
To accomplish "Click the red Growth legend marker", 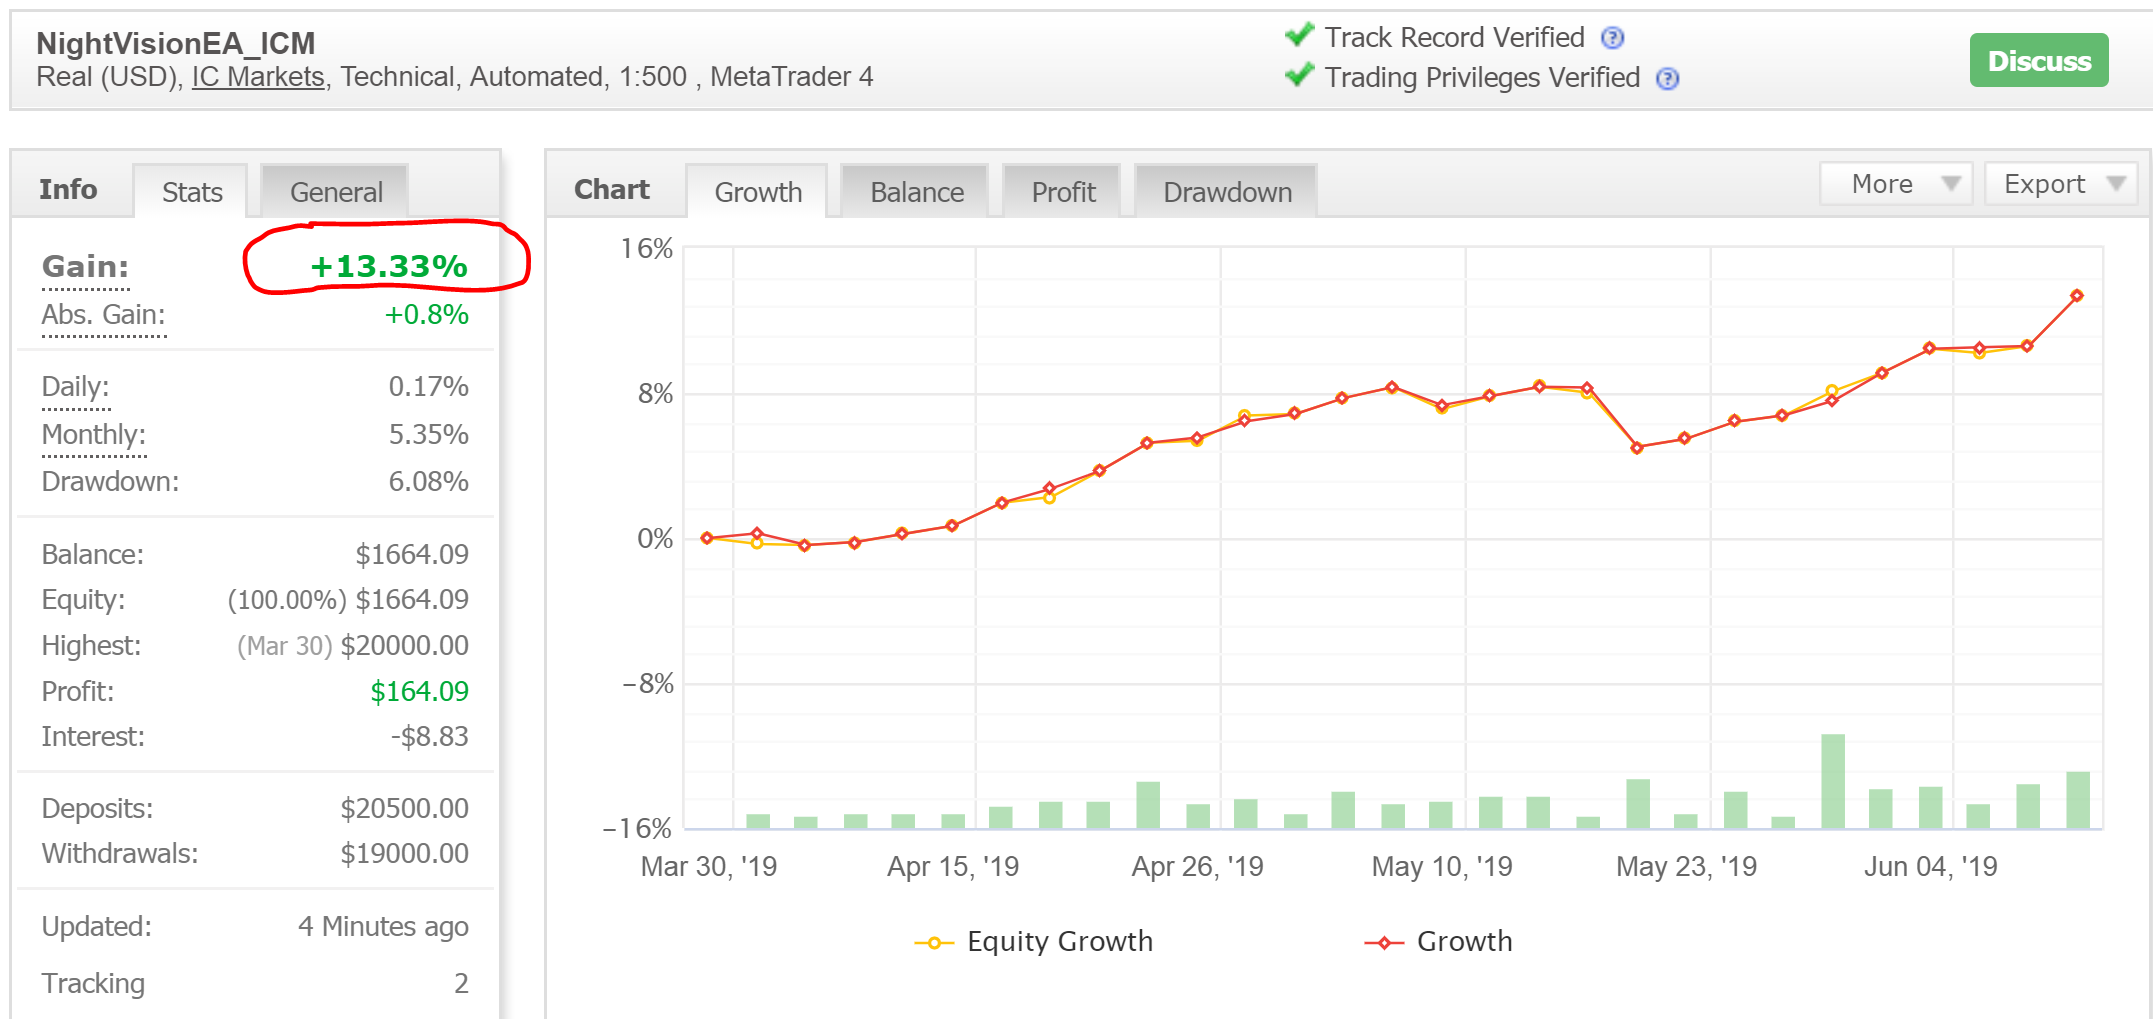I will click(1384, 943).
